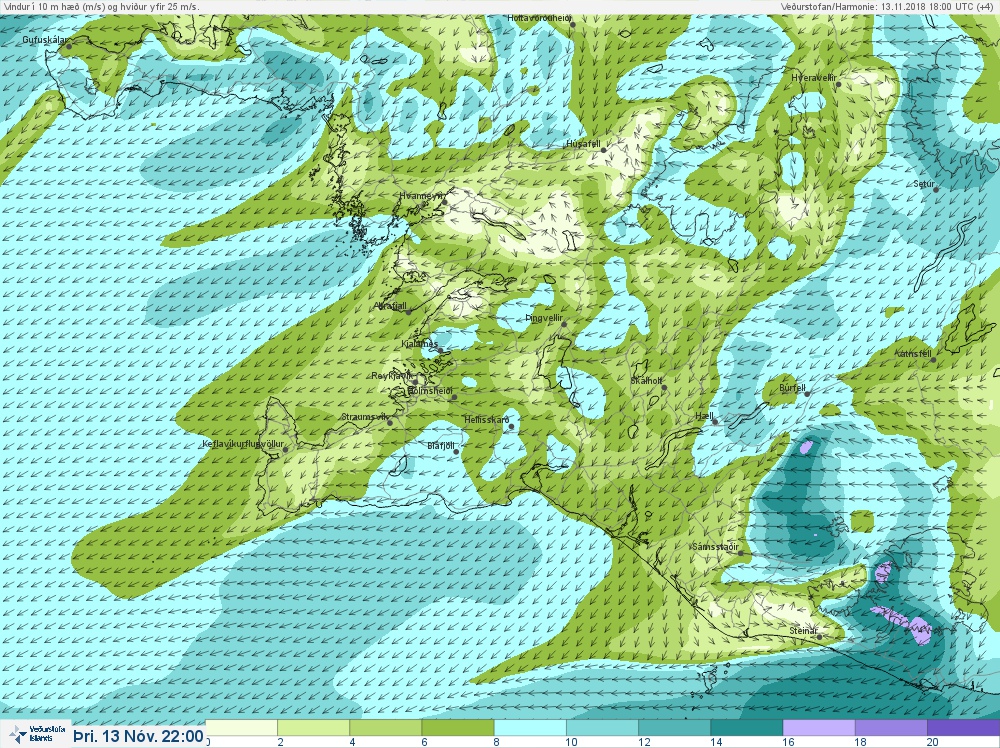This screenshot has height=748, width=1000.
Task: Click the darkest purple 20+ m/s legend swatch
Action: point(963,728)
